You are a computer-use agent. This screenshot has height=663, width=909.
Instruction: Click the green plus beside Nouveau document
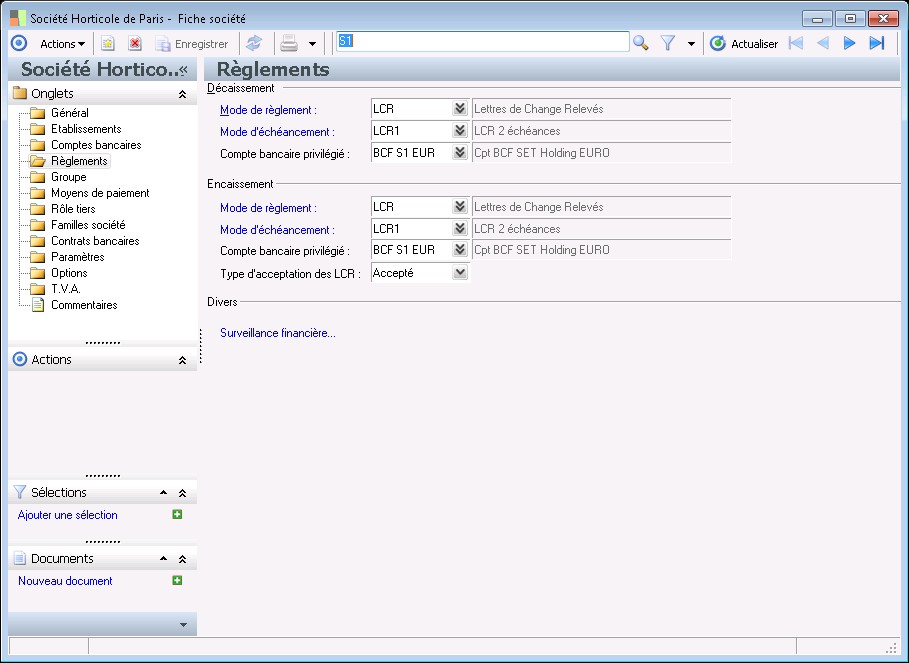(x=177, y=580)
